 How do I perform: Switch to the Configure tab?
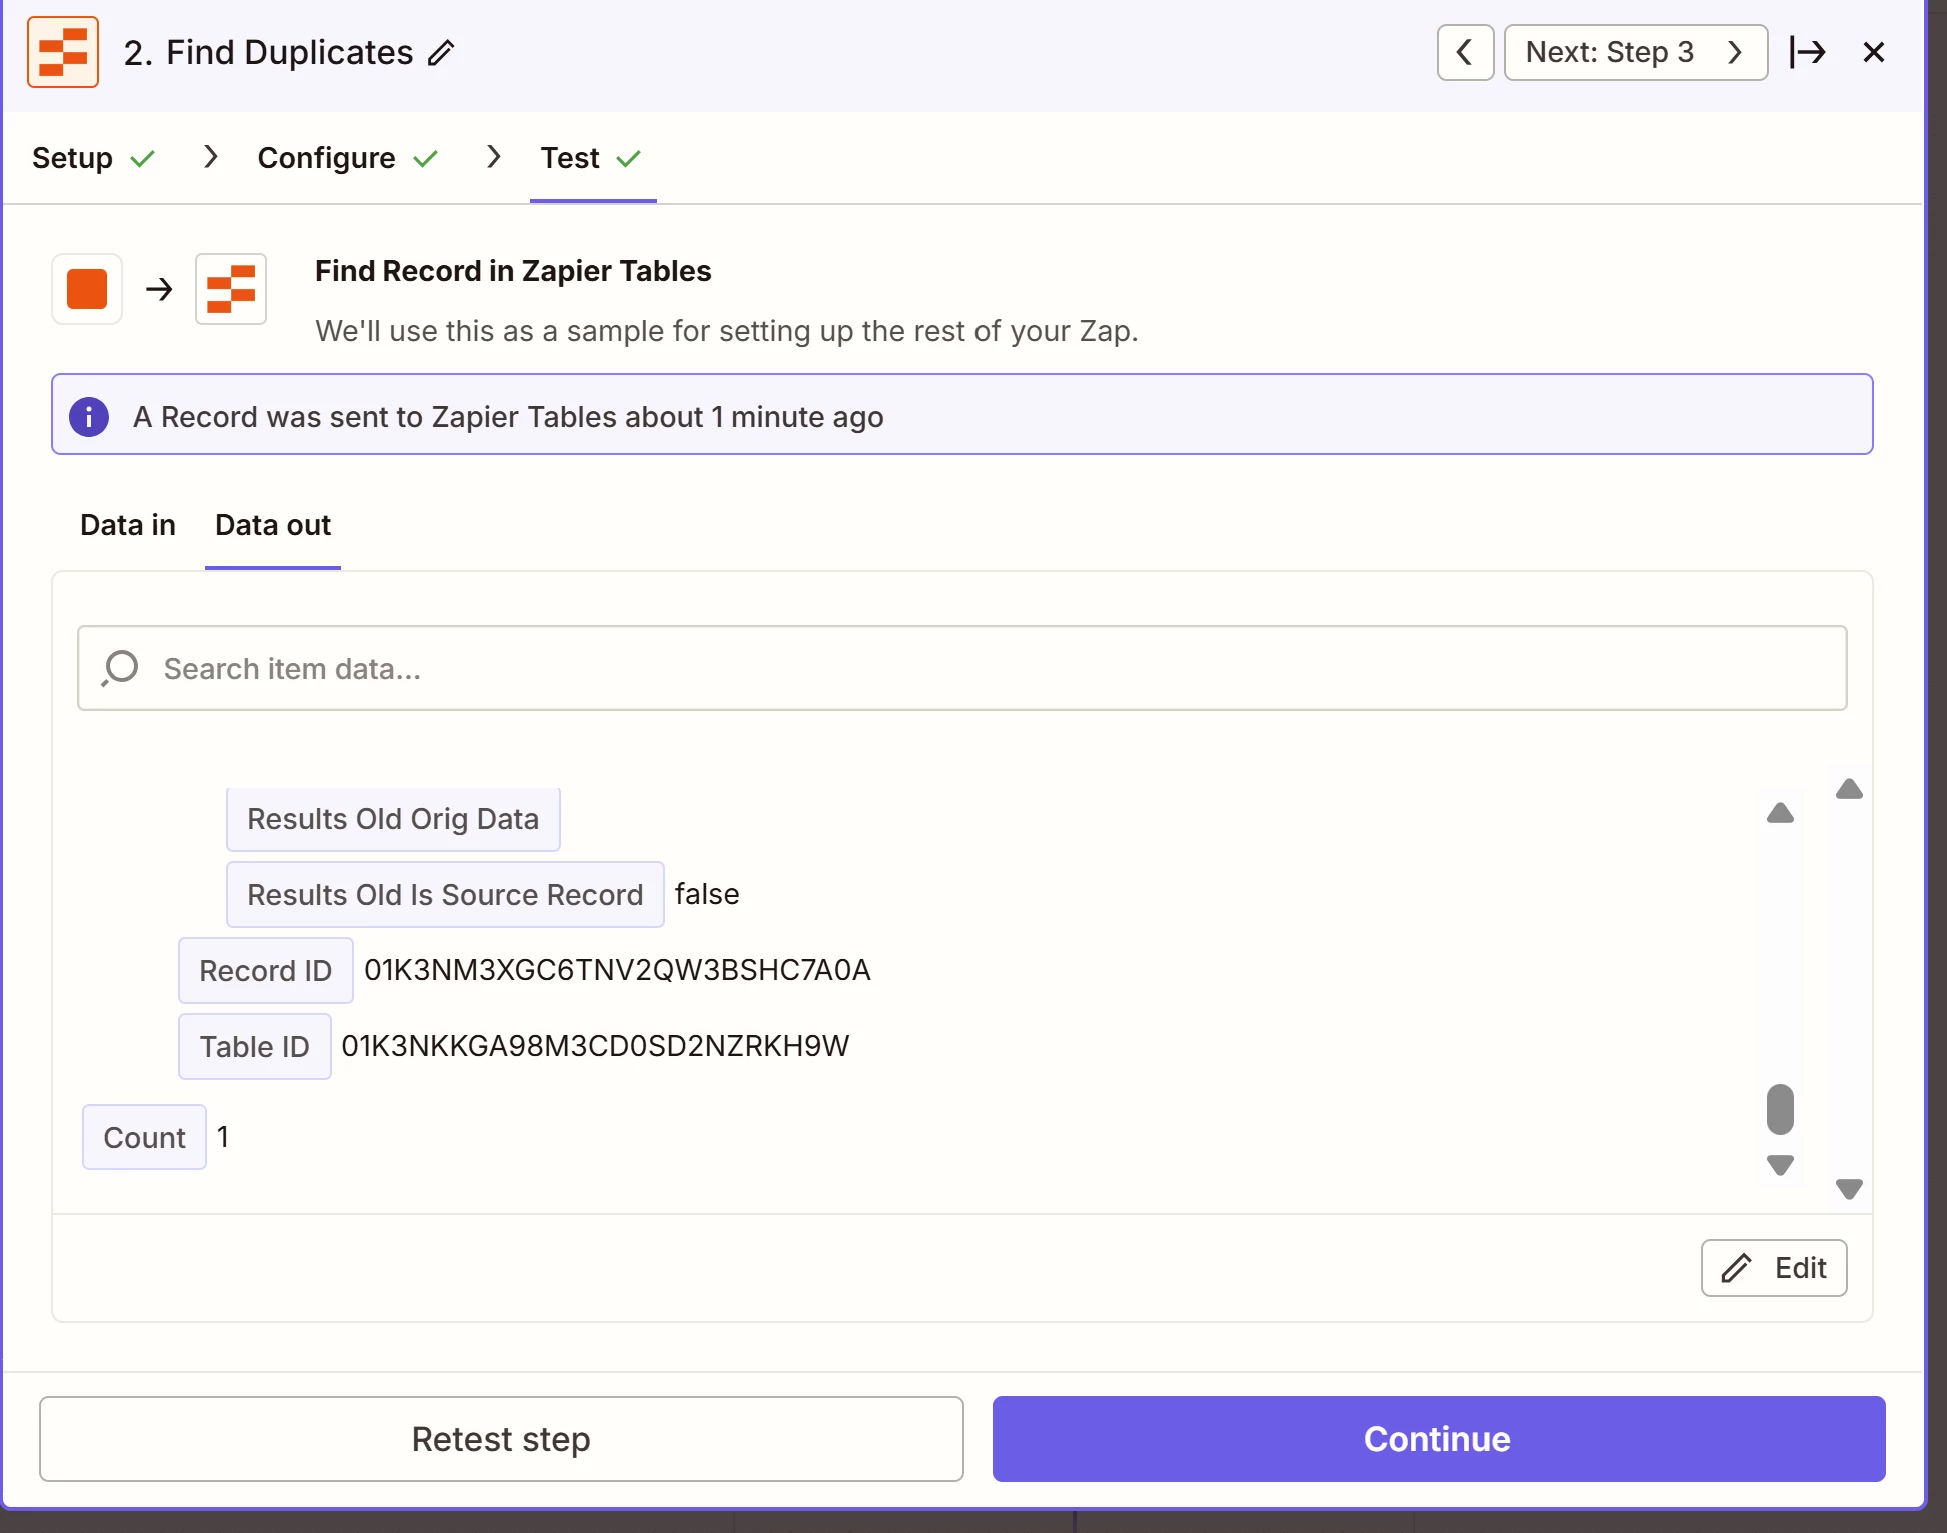point(347,158)
